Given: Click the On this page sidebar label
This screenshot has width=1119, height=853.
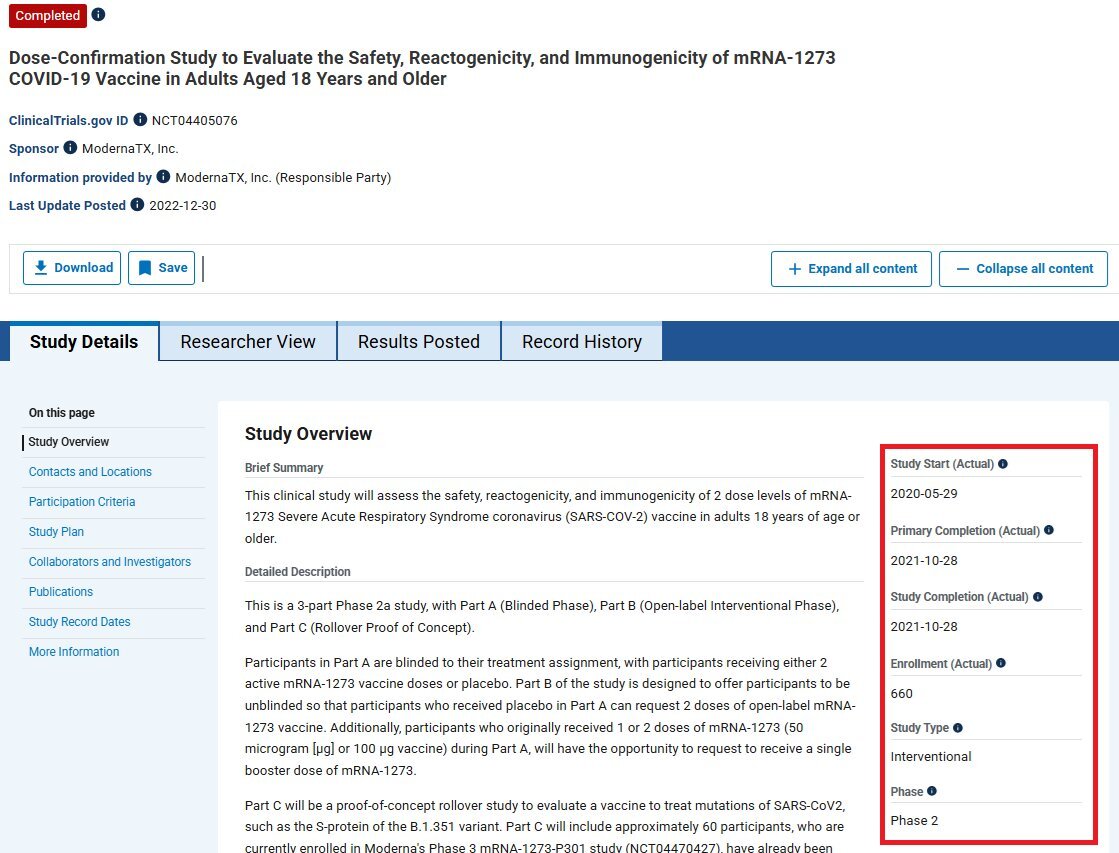Looking at the screenshot, I should coord(61,413).
